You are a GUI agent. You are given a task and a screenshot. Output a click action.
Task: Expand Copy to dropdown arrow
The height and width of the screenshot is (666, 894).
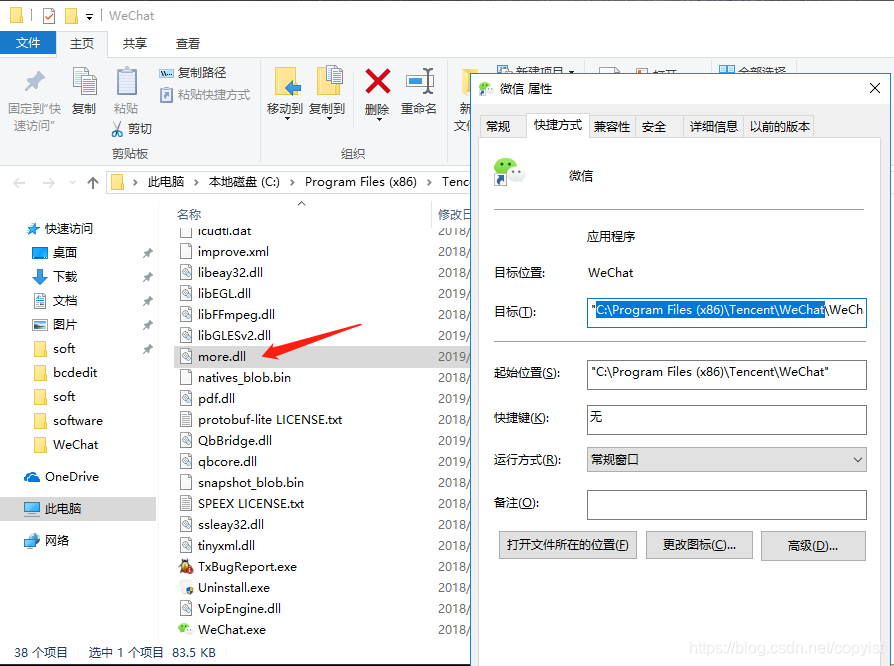coord(329,119)
